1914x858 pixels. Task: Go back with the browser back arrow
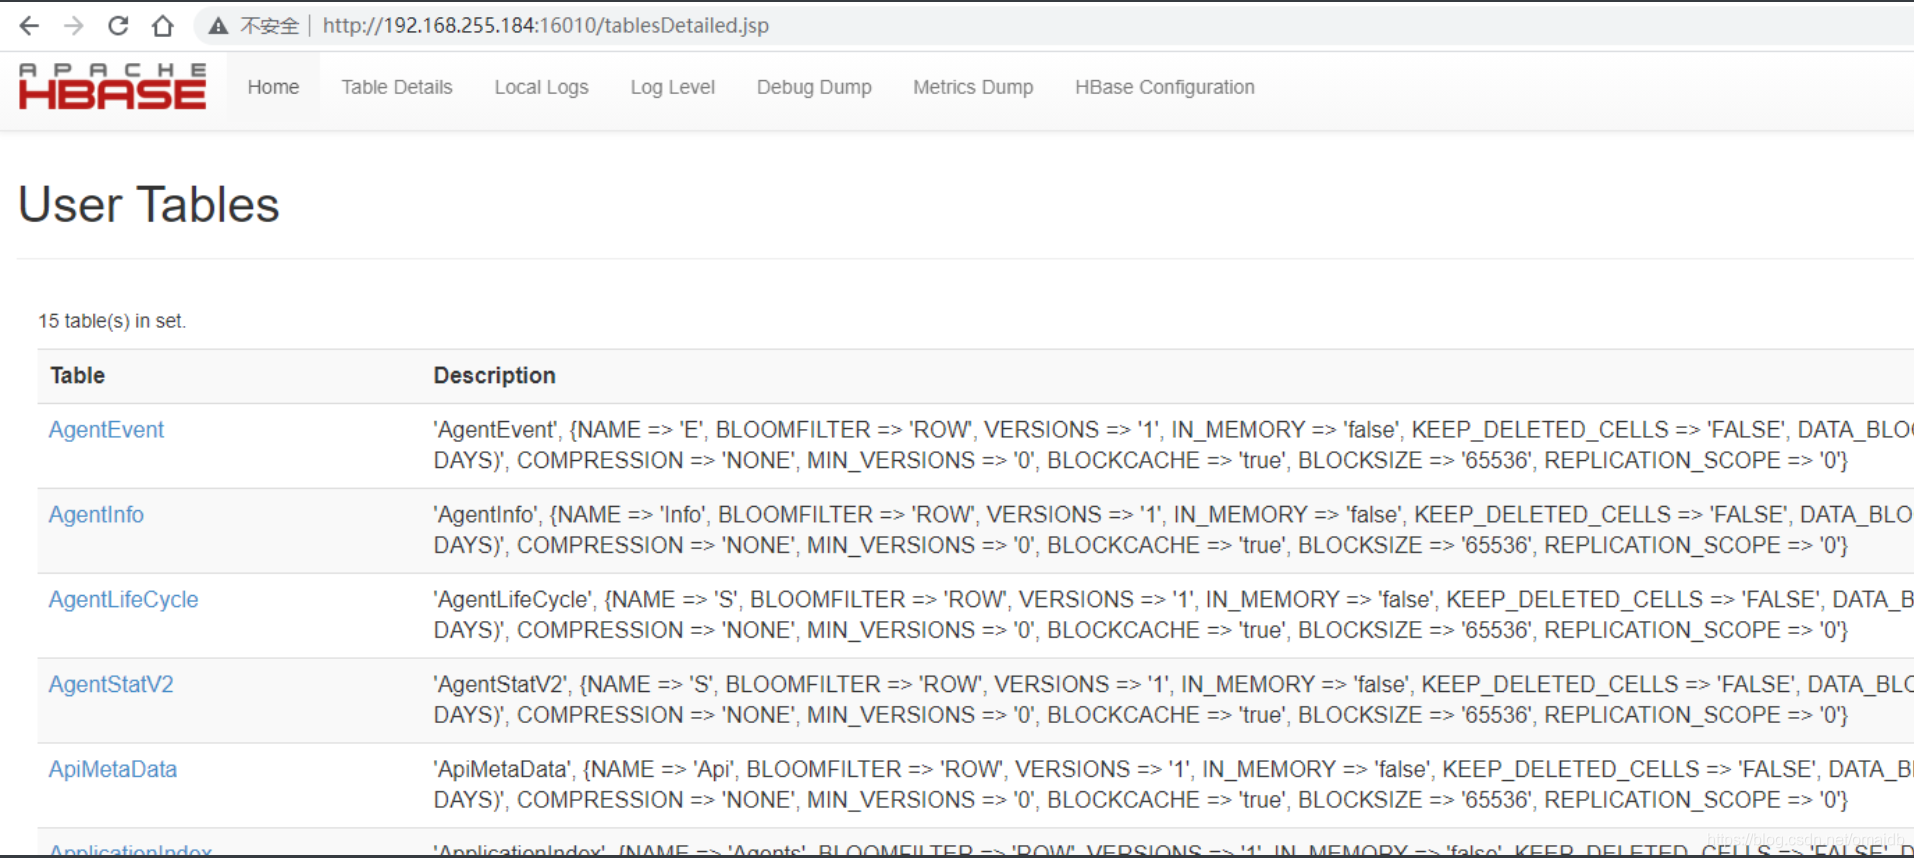click(x=29, y=26)
